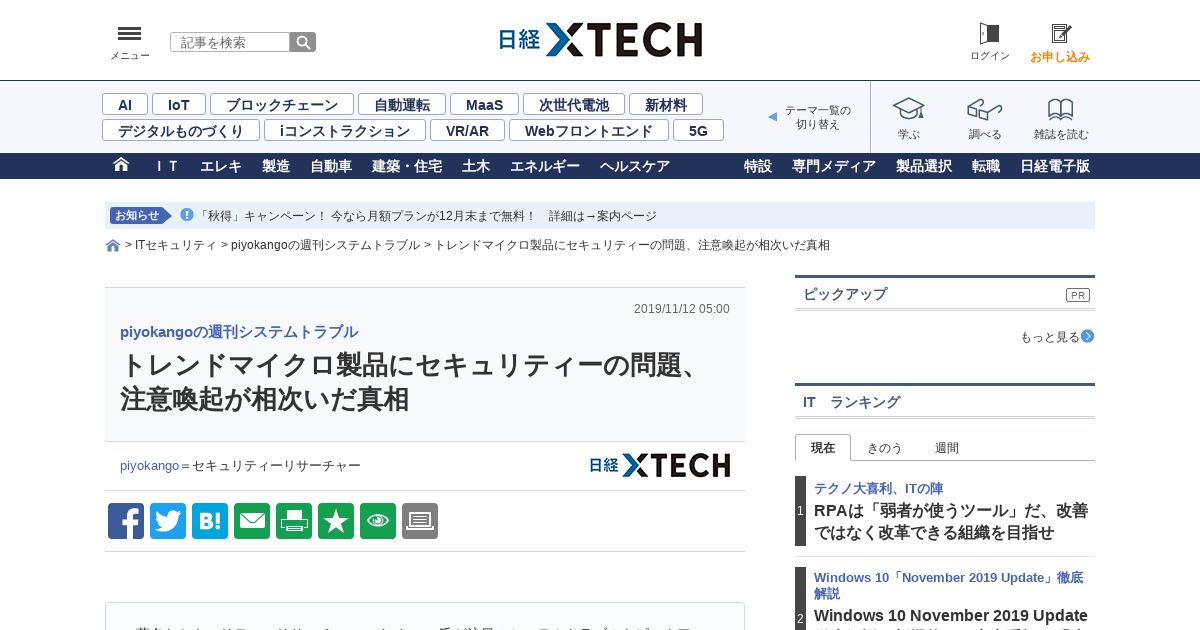
Task: Open the 特設 navigation menu
Action: 758,166
